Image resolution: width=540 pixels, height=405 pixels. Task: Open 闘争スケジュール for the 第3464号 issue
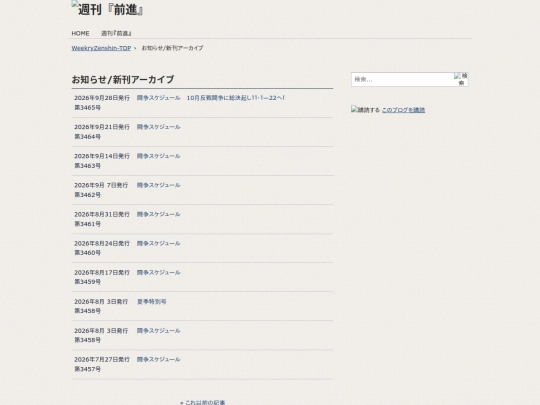(x=158, y=127)
